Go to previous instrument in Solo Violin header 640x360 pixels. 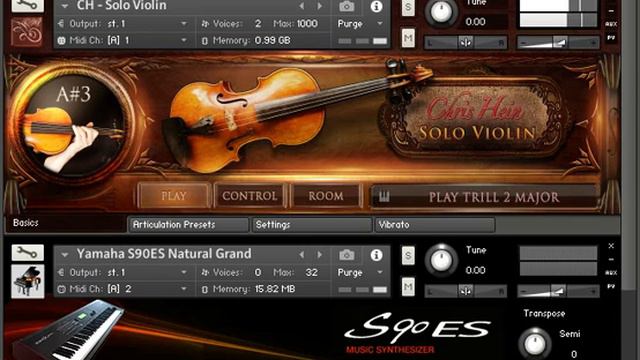302,6
